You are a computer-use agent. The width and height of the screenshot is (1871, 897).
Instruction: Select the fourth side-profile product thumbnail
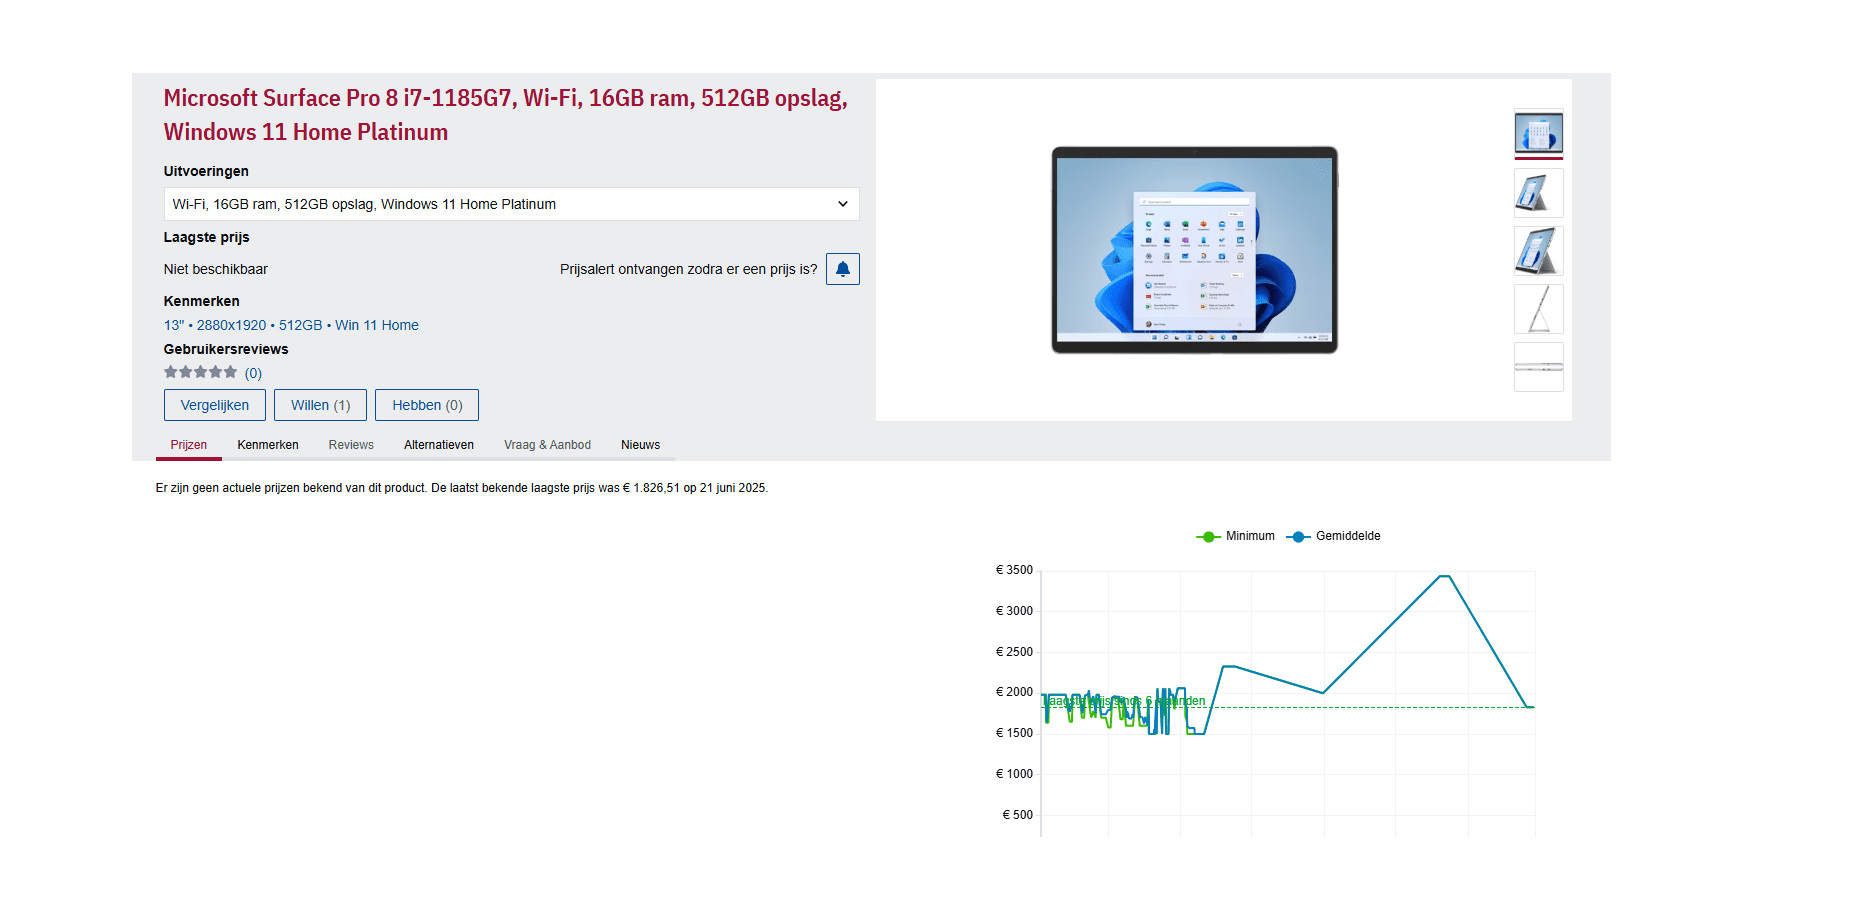(1538, 309)
